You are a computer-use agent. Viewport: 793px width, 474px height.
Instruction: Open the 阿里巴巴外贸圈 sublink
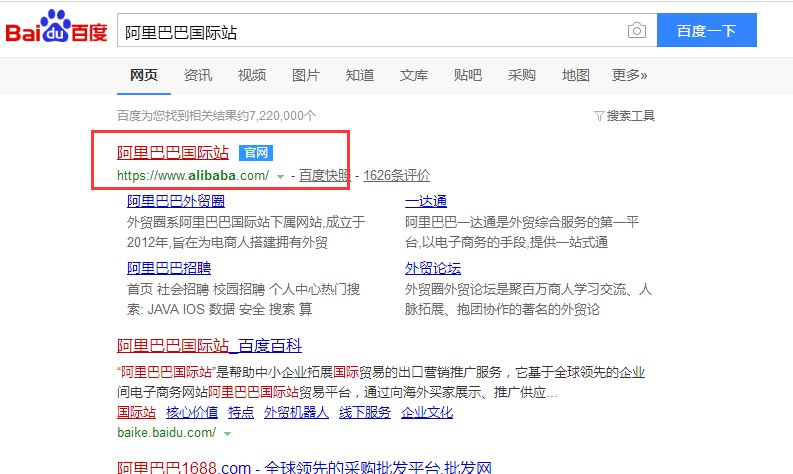coord(176,201)
